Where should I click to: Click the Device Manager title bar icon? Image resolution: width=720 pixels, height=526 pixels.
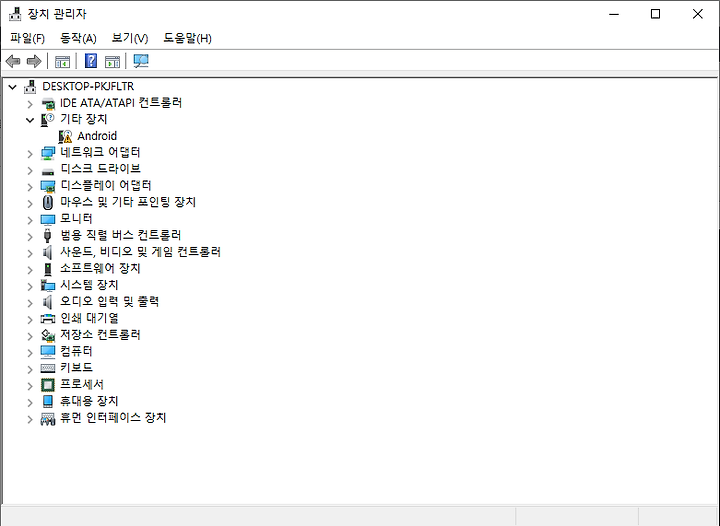click(x=15, y=14)
